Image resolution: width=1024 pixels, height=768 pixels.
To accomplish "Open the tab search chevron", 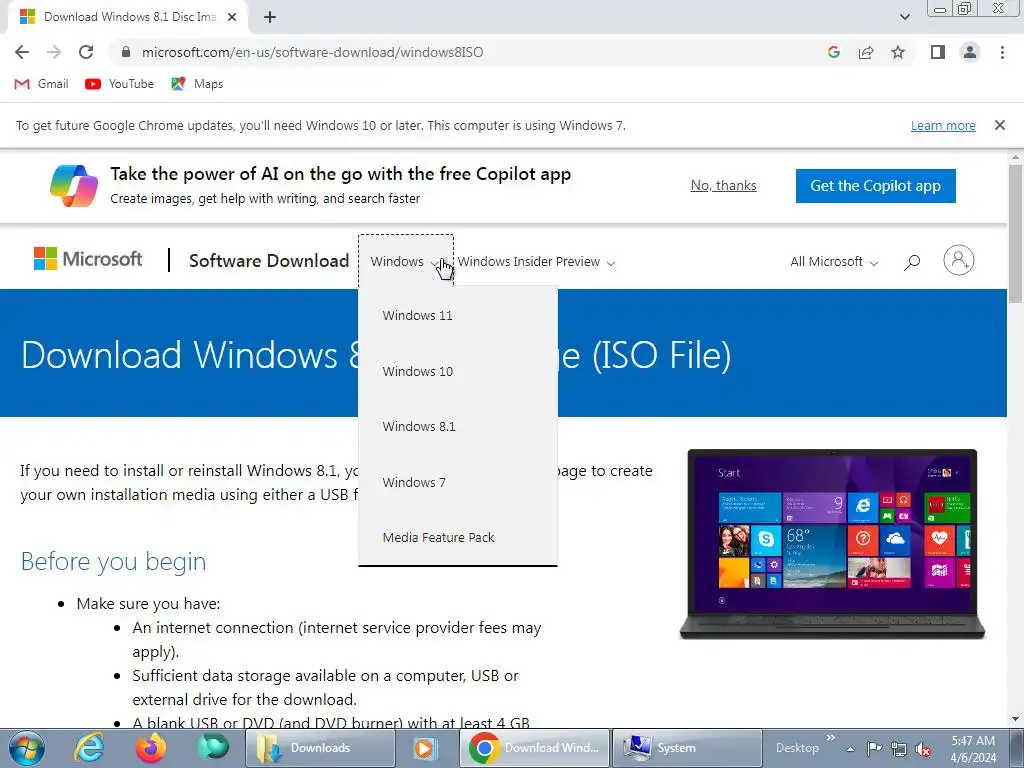I will (x=904, y=17).
